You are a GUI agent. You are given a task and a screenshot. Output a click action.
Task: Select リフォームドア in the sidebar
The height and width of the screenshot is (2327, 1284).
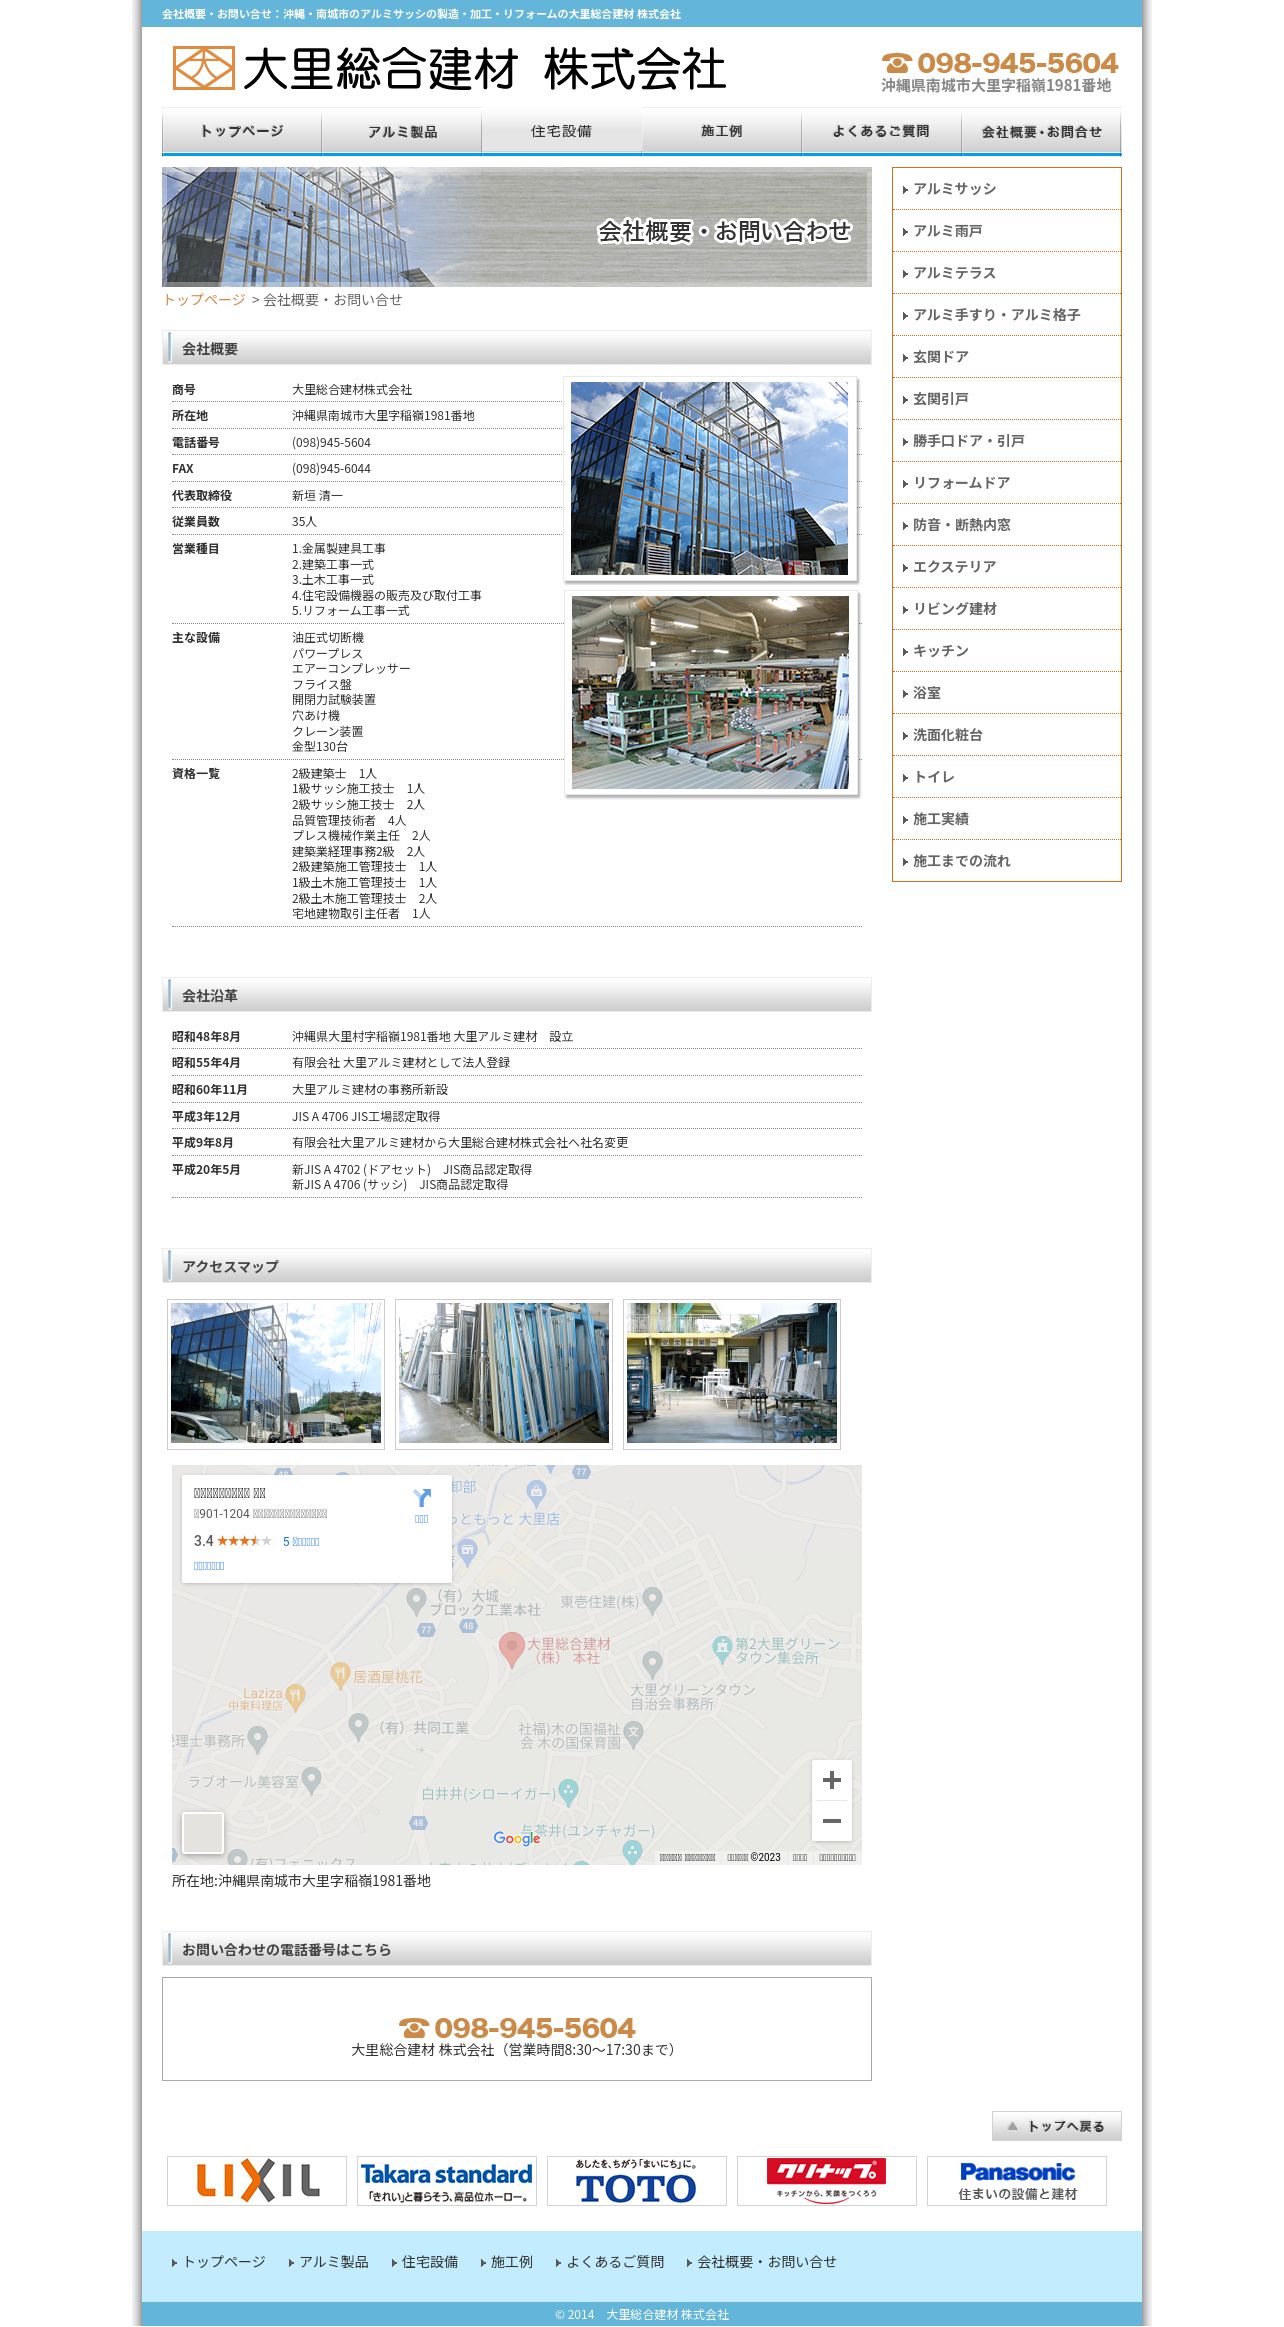[1007, 483]
